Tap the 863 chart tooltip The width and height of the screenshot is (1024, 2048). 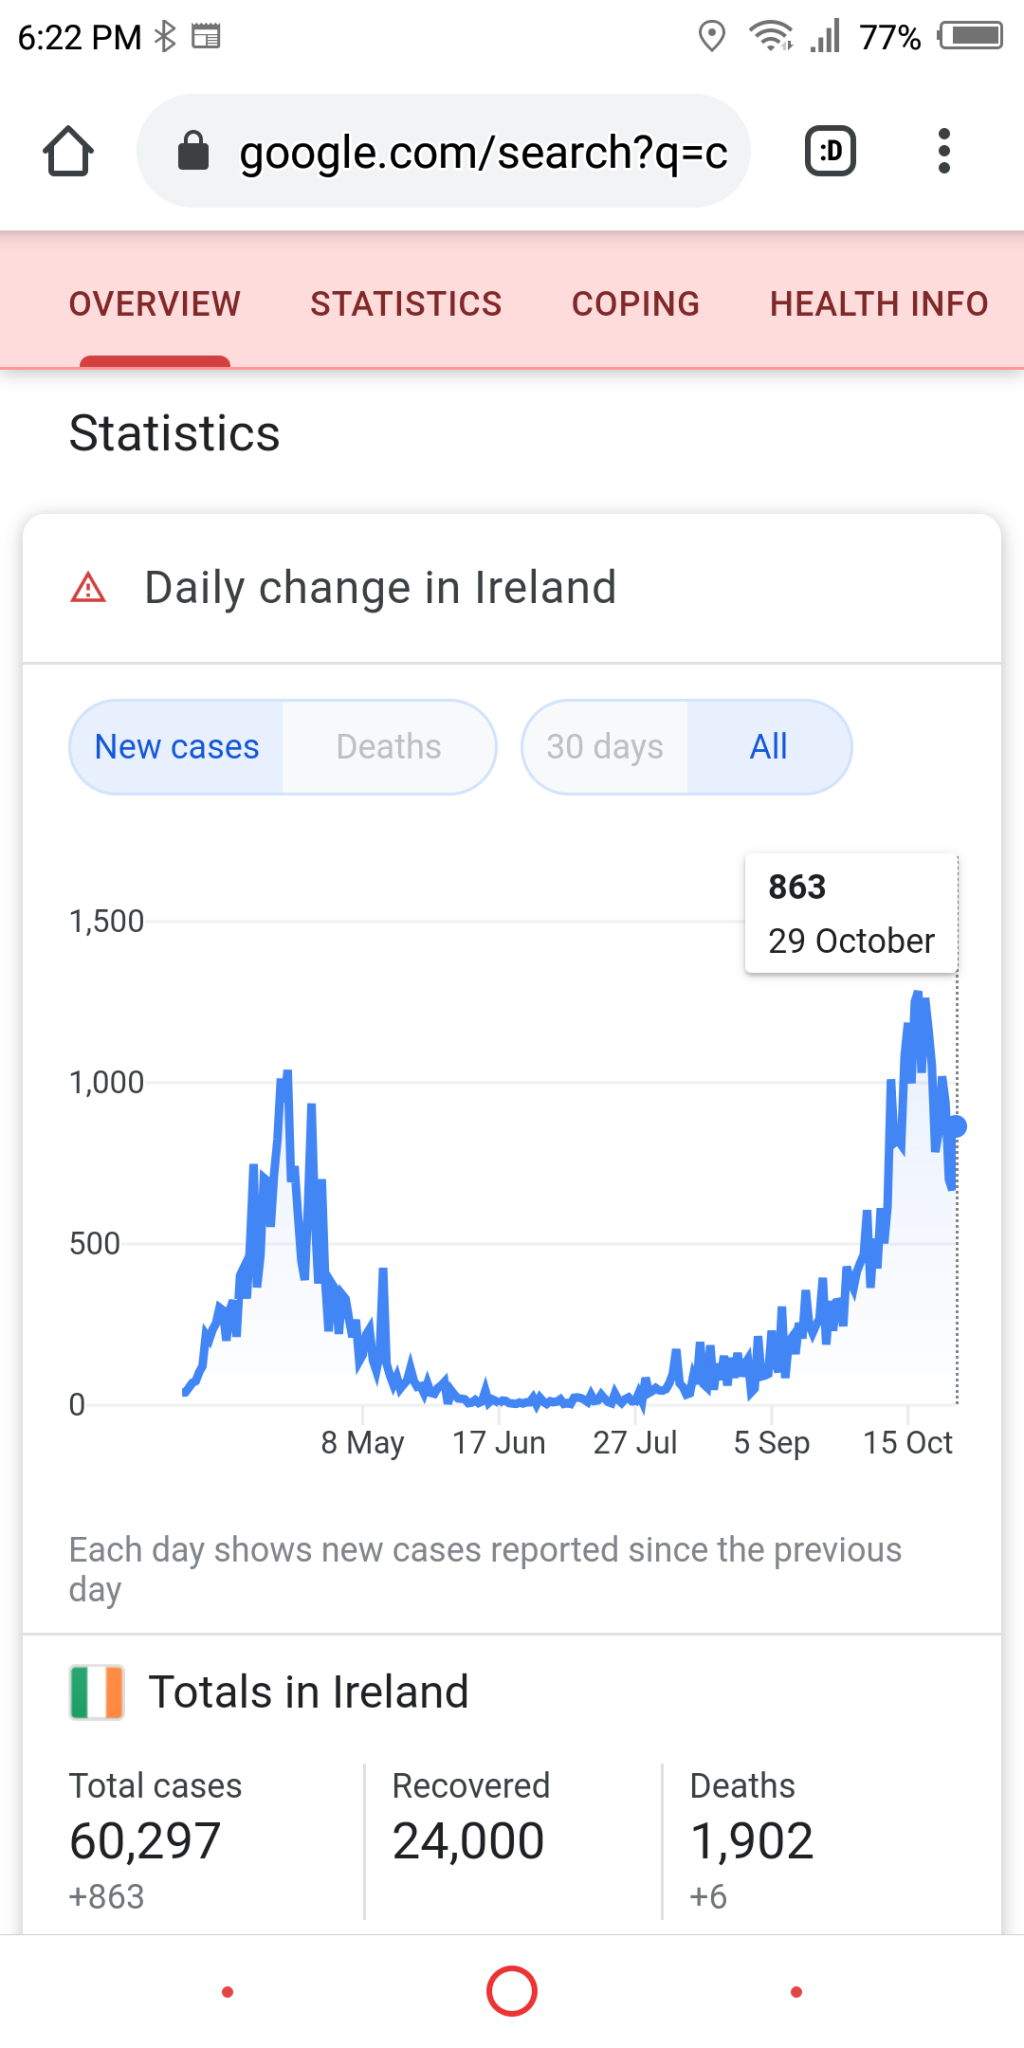coord(851,913)
